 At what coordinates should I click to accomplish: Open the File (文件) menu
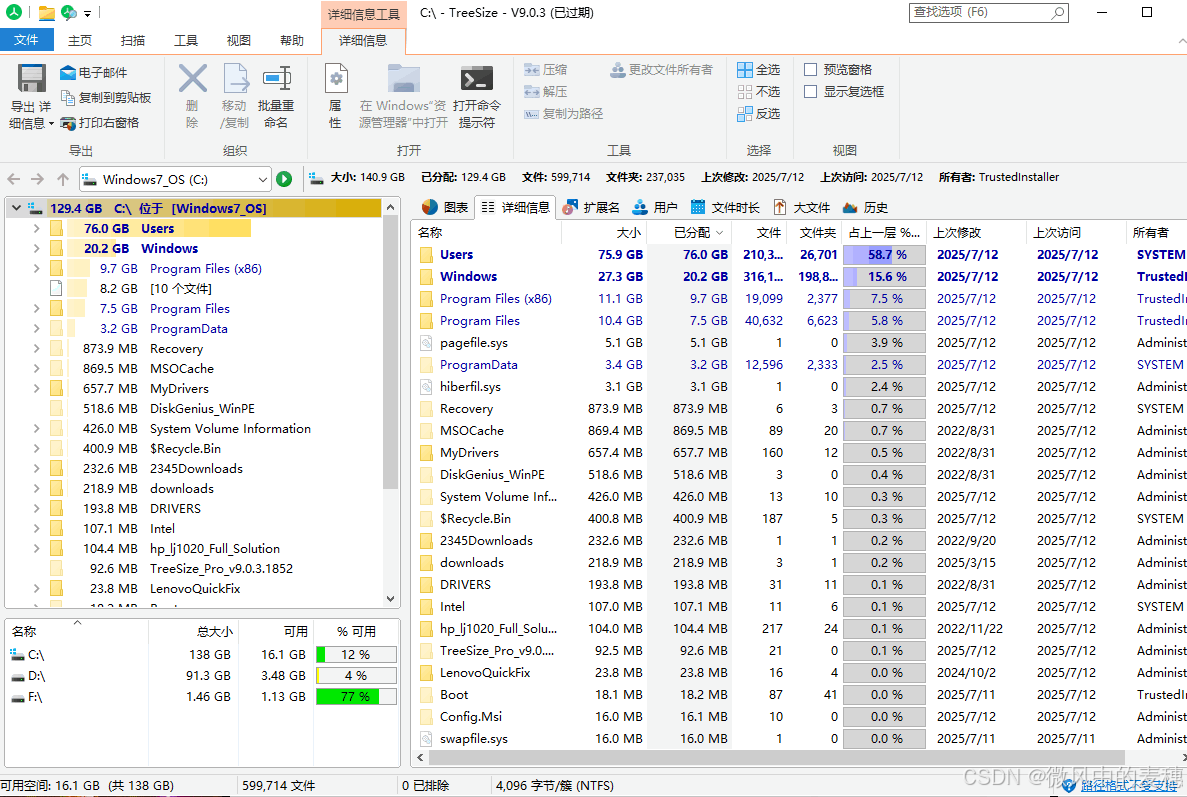(26, 40)
